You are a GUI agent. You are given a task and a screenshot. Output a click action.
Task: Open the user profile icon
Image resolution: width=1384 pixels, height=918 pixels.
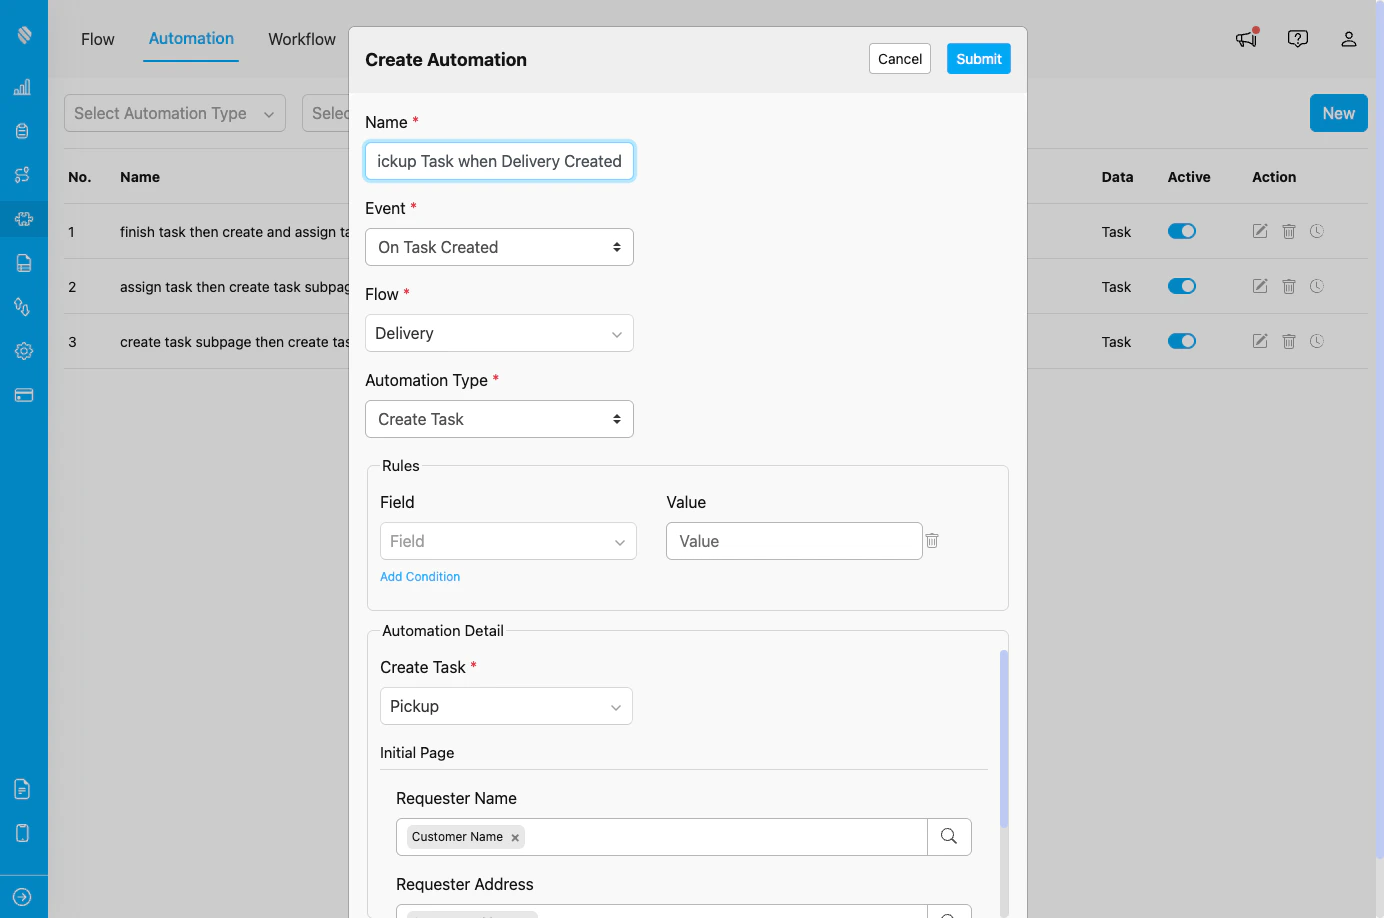(1348, 38)
